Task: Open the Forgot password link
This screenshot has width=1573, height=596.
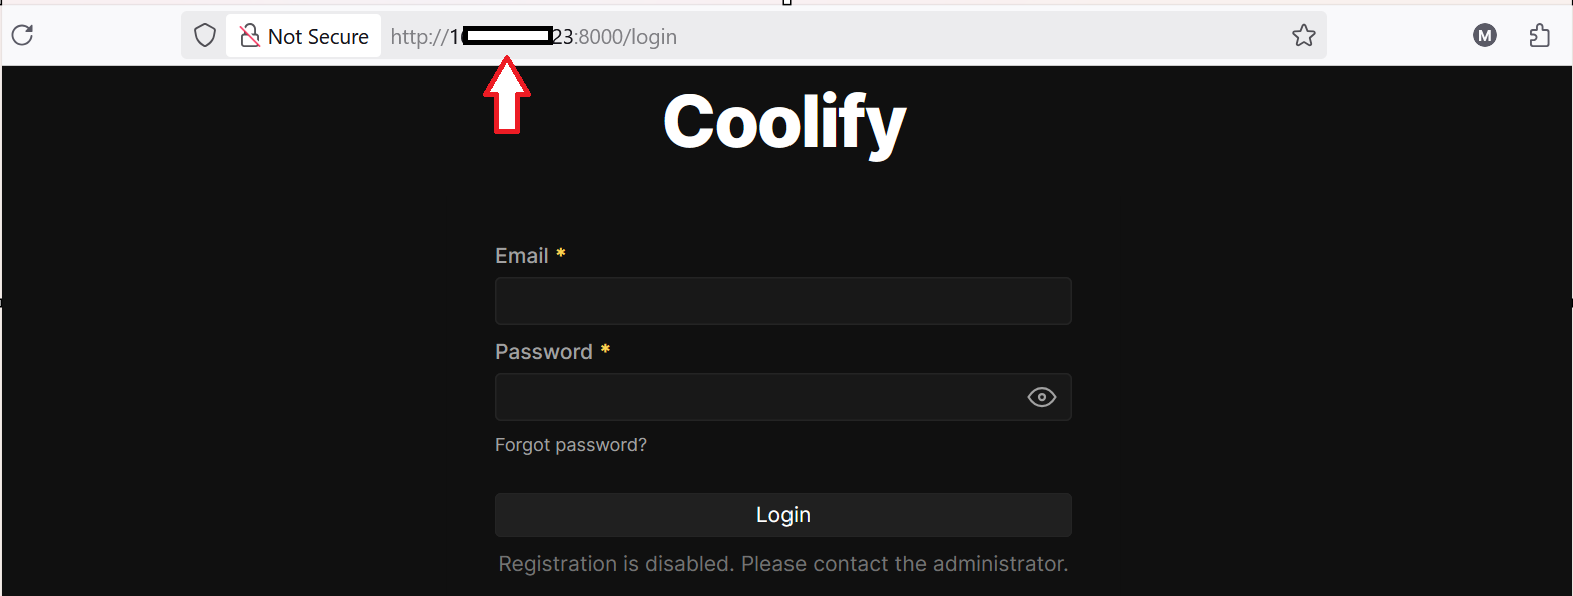Action: click(571, 445)
